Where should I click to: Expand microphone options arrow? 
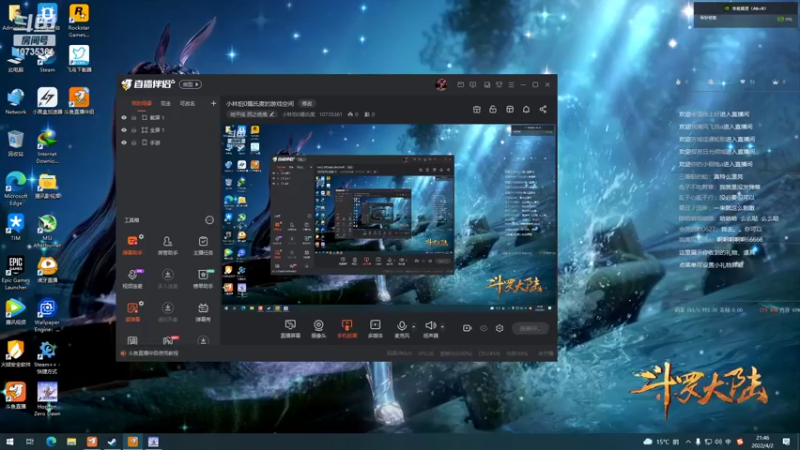tap(413, 327)
